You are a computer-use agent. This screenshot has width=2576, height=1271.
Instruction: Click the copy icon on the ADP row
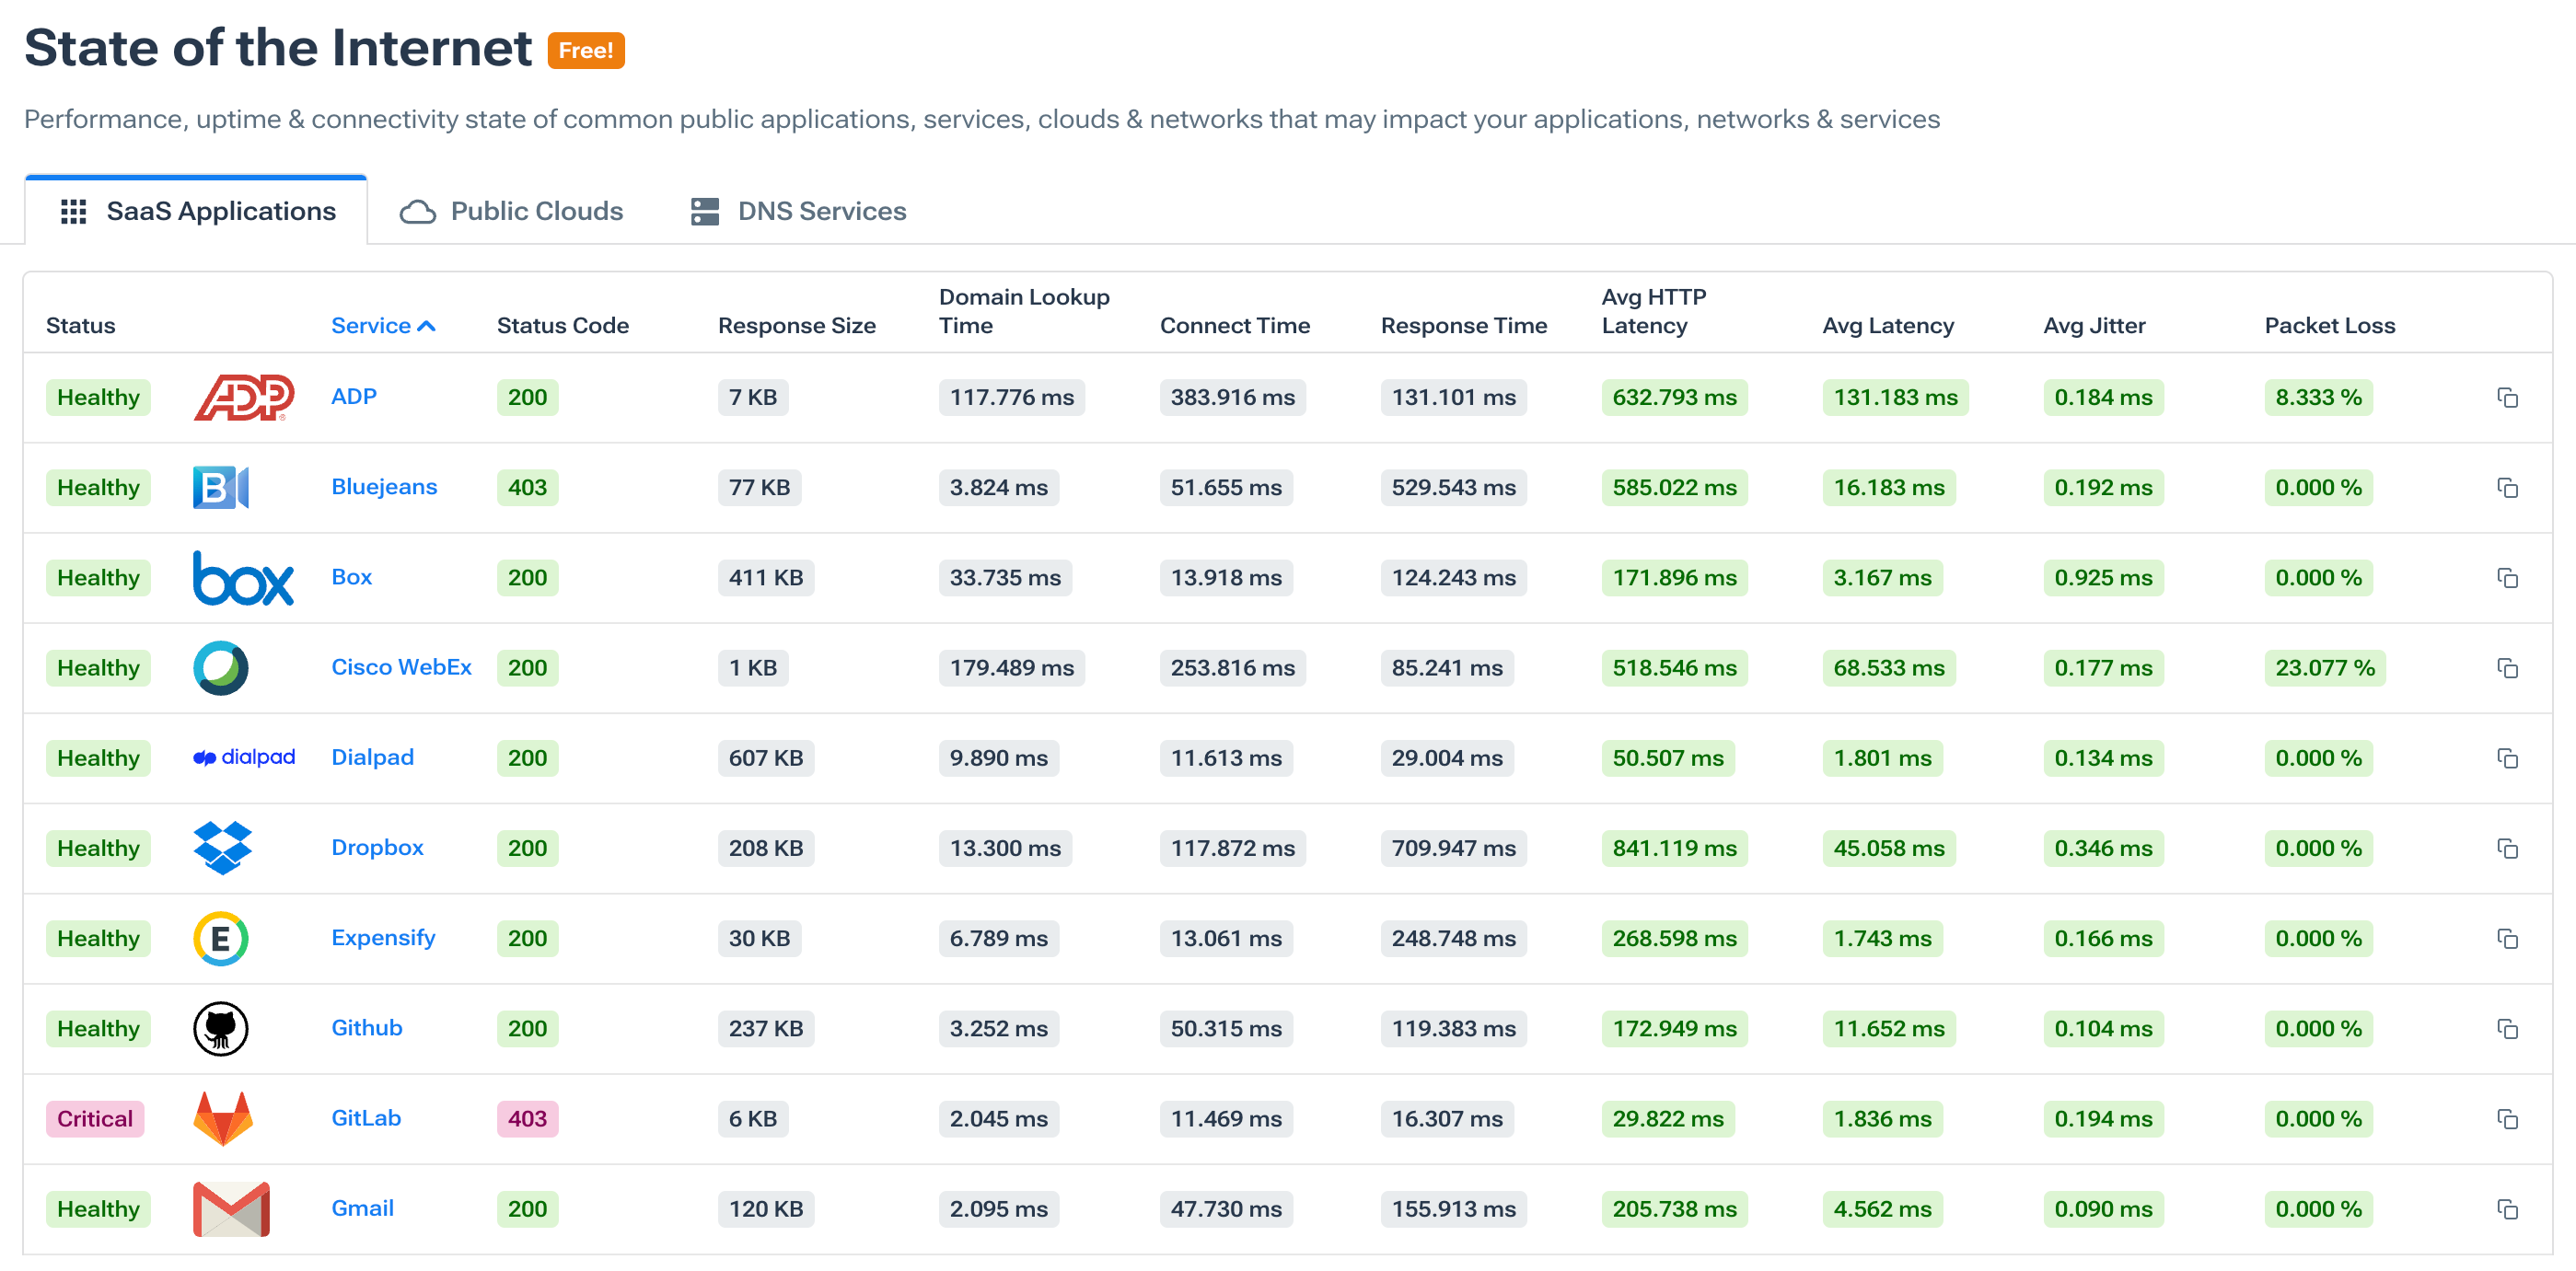(x=2509, y=397)
